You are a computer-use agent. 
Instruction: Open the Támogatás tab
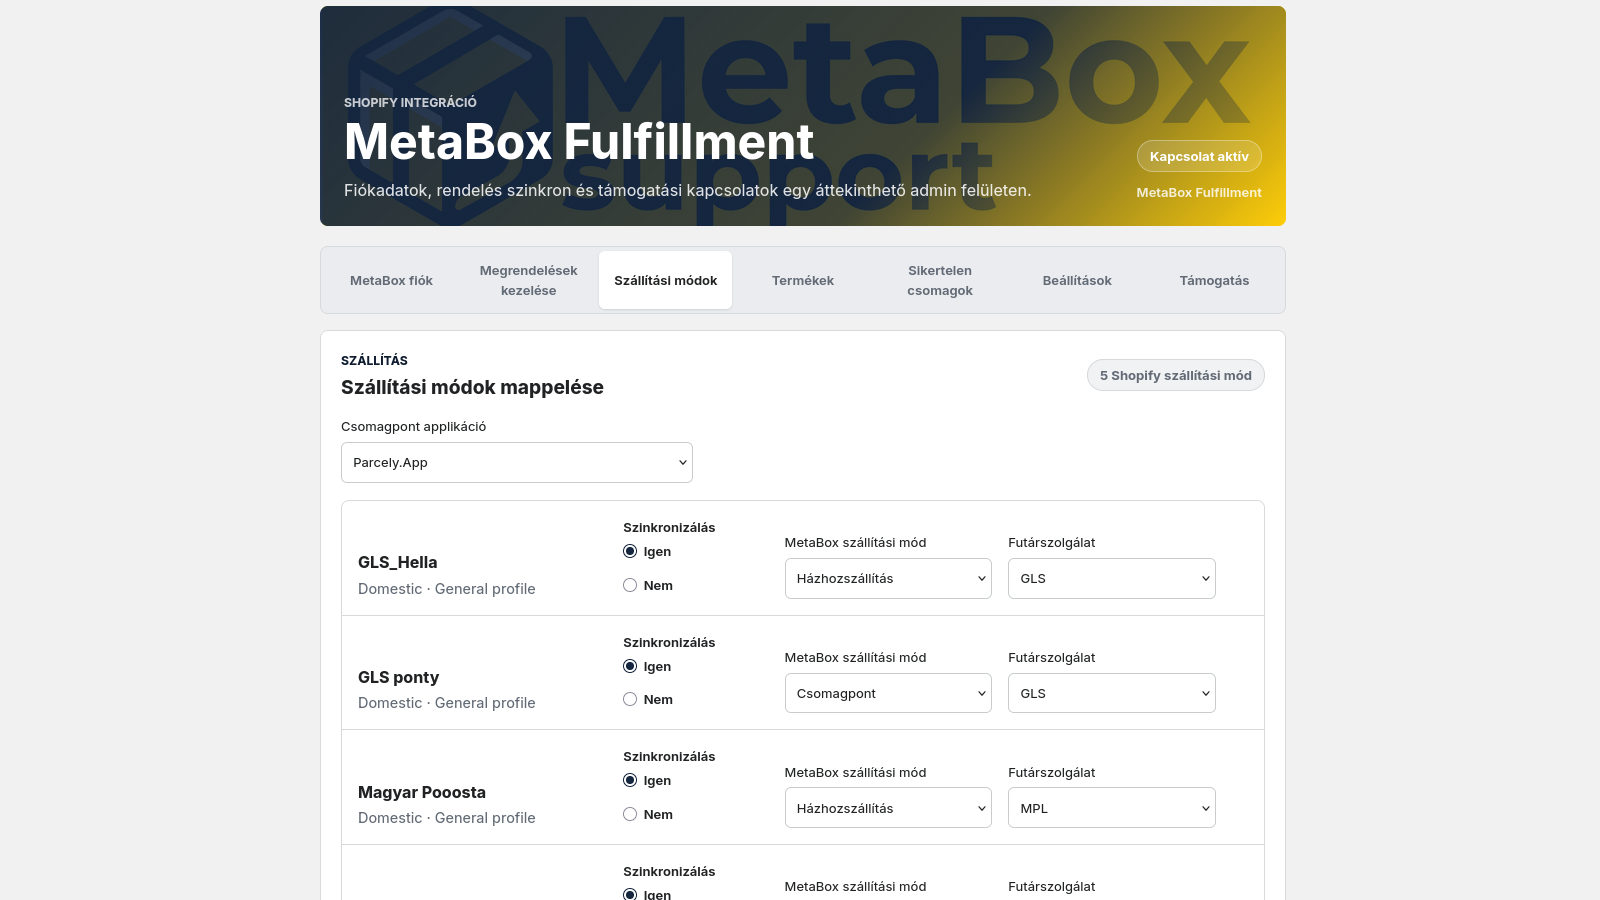(x=1214, y=280)
